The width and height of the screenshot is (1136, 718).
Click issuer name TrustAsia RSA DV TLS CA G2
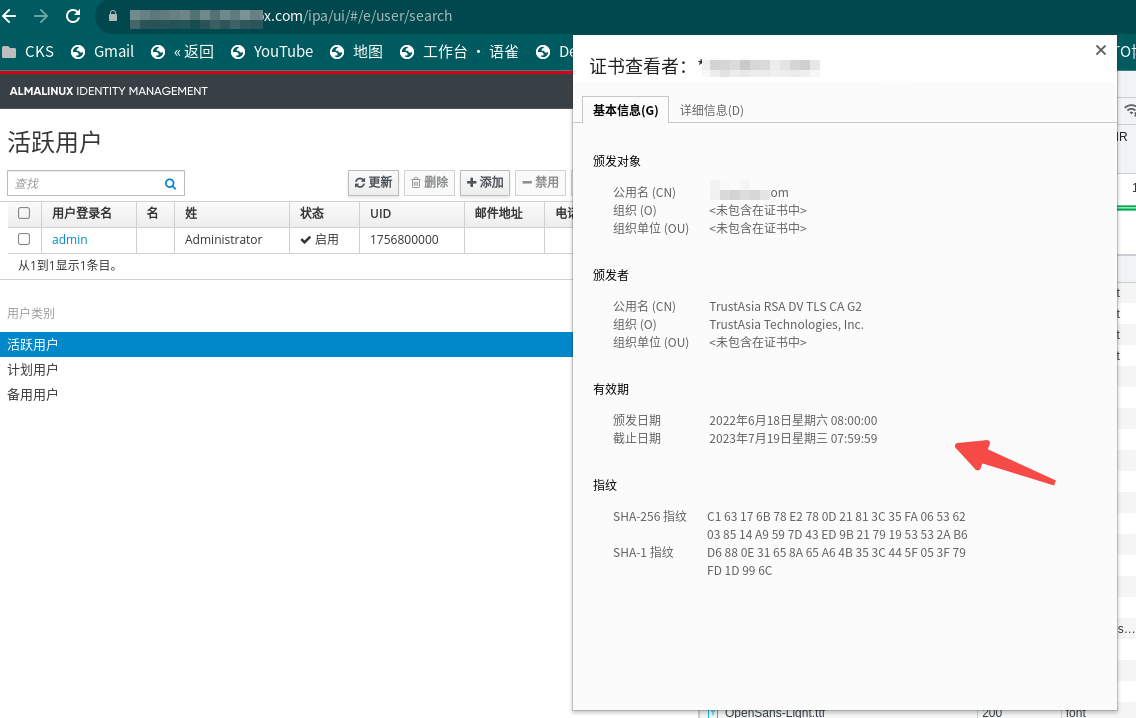pyautogui.click(x=785, y=306)
